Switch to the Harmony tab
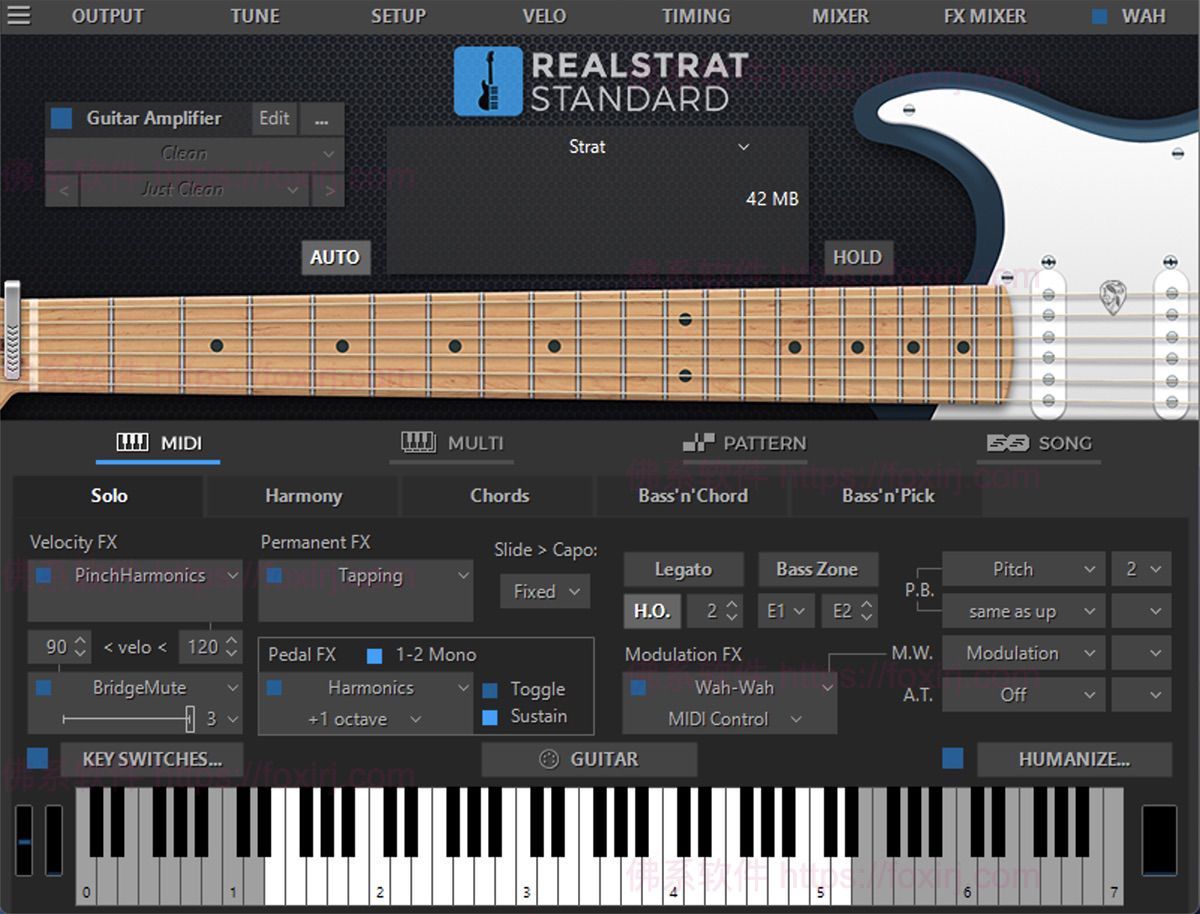Image resolution: width=1200 pixels, height=914 pixels. click(302, 496)
